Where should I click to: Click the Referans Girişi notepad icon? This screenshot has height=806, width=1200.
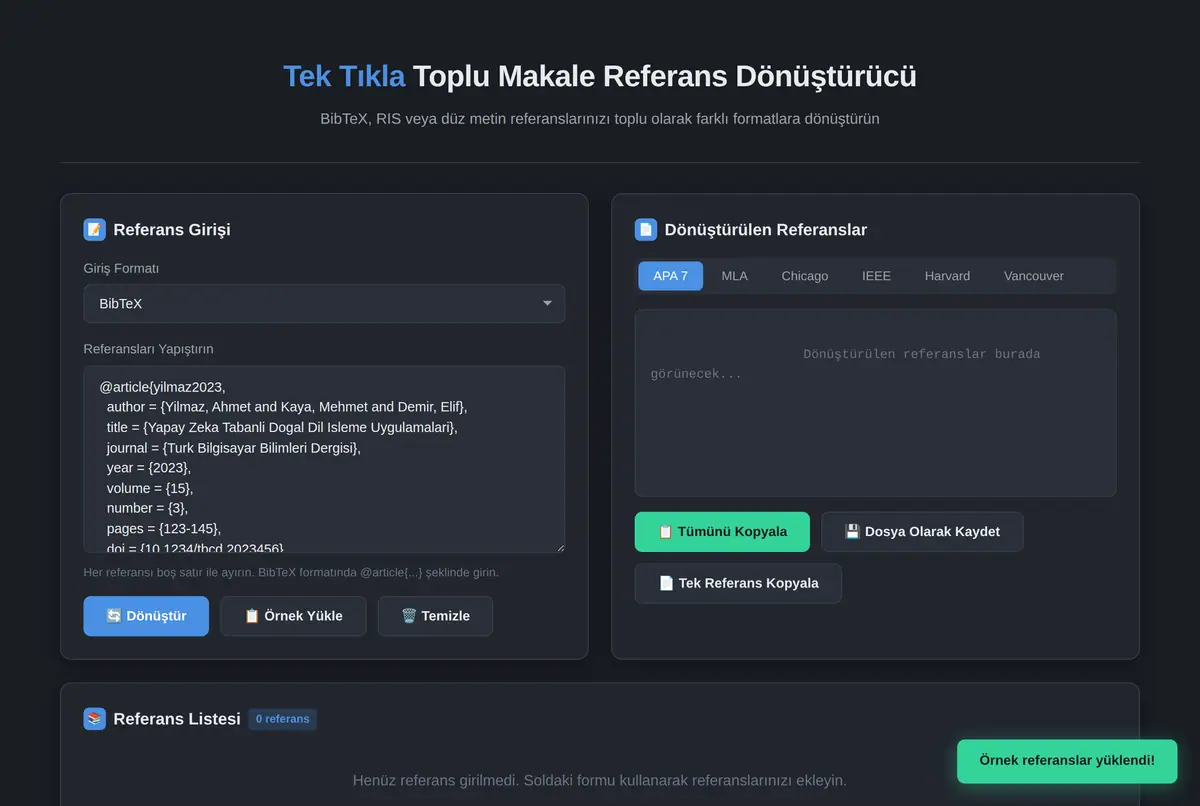pos(94,230)
